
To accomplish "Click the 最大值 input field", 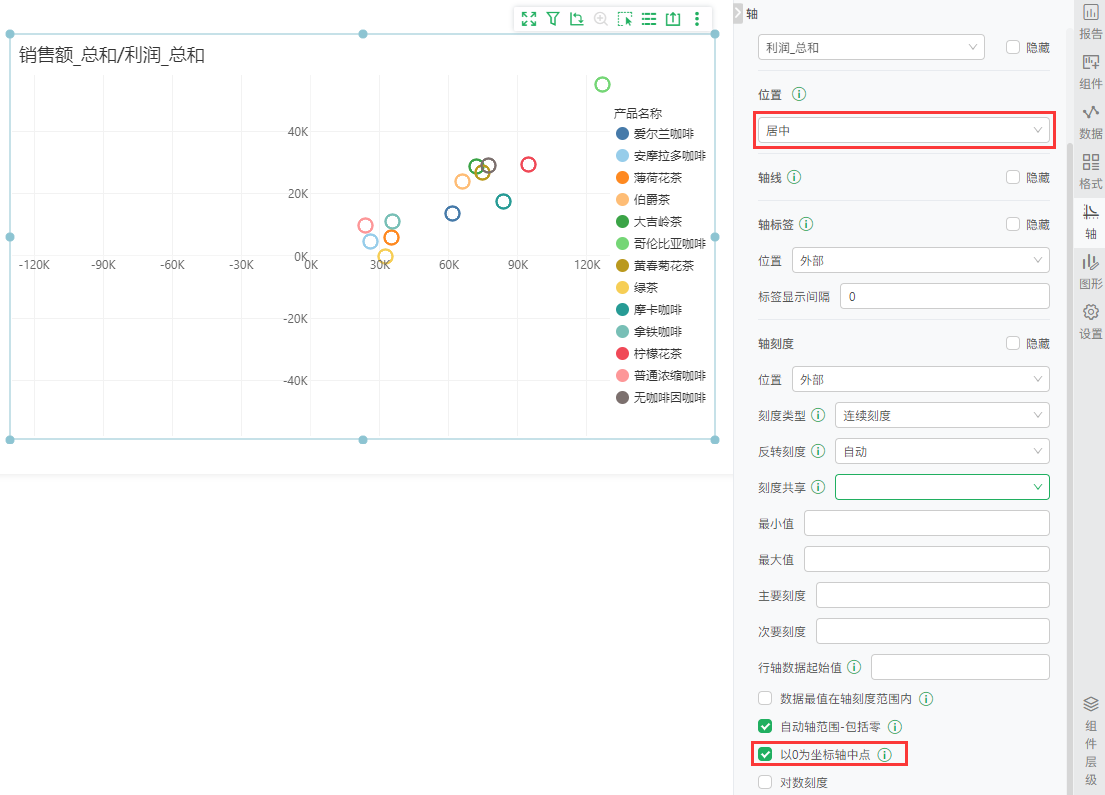I will click(927, 559).
